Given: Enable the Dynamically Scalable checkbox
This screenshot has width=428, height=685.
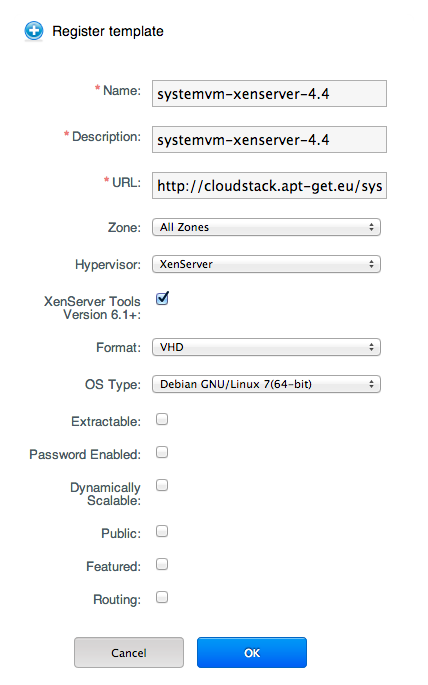Looking at the screenshot, I should click(162, 485).
